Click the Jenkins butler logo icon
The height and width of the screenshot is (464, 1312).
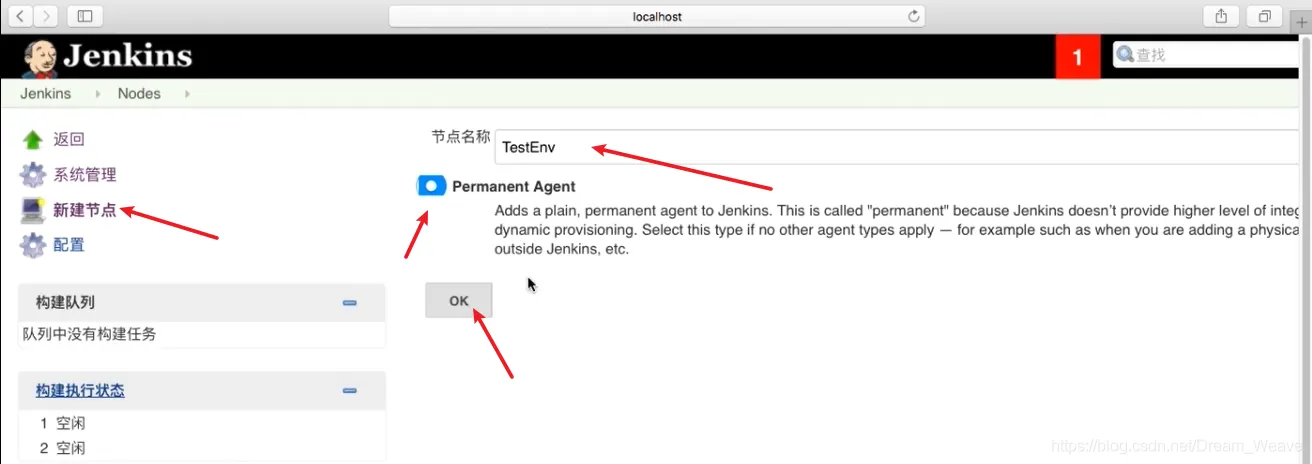pyautogui.click(x=41, y=57)
